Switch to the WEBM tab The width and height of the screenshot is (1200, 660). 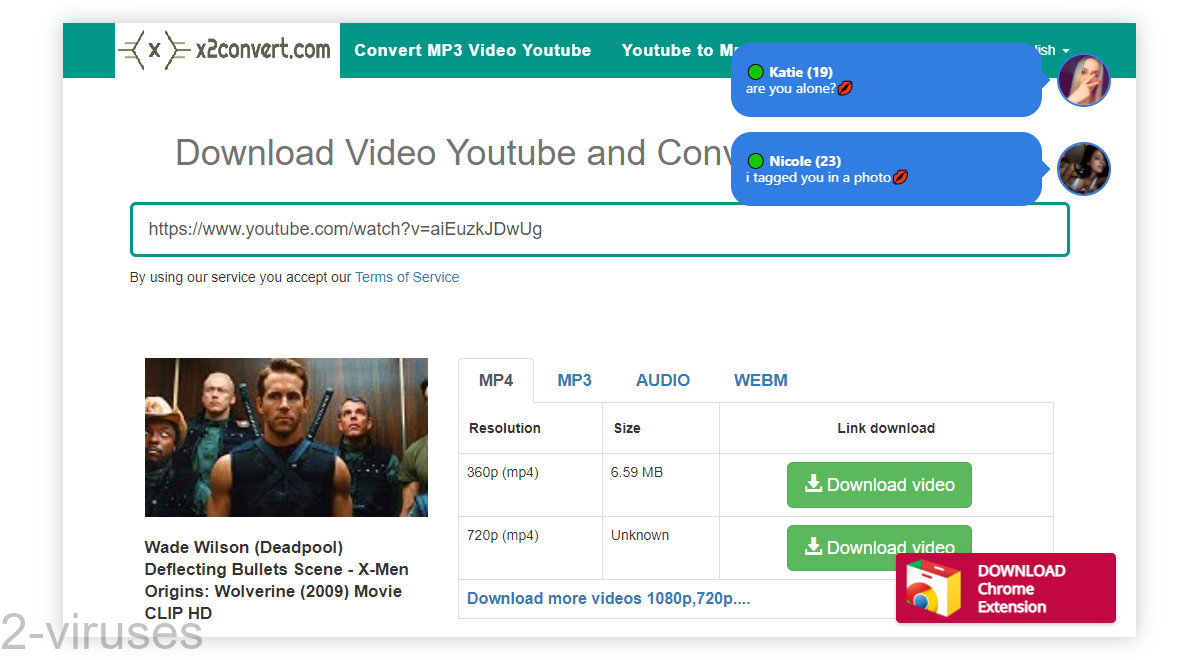[x=760, y=380]
